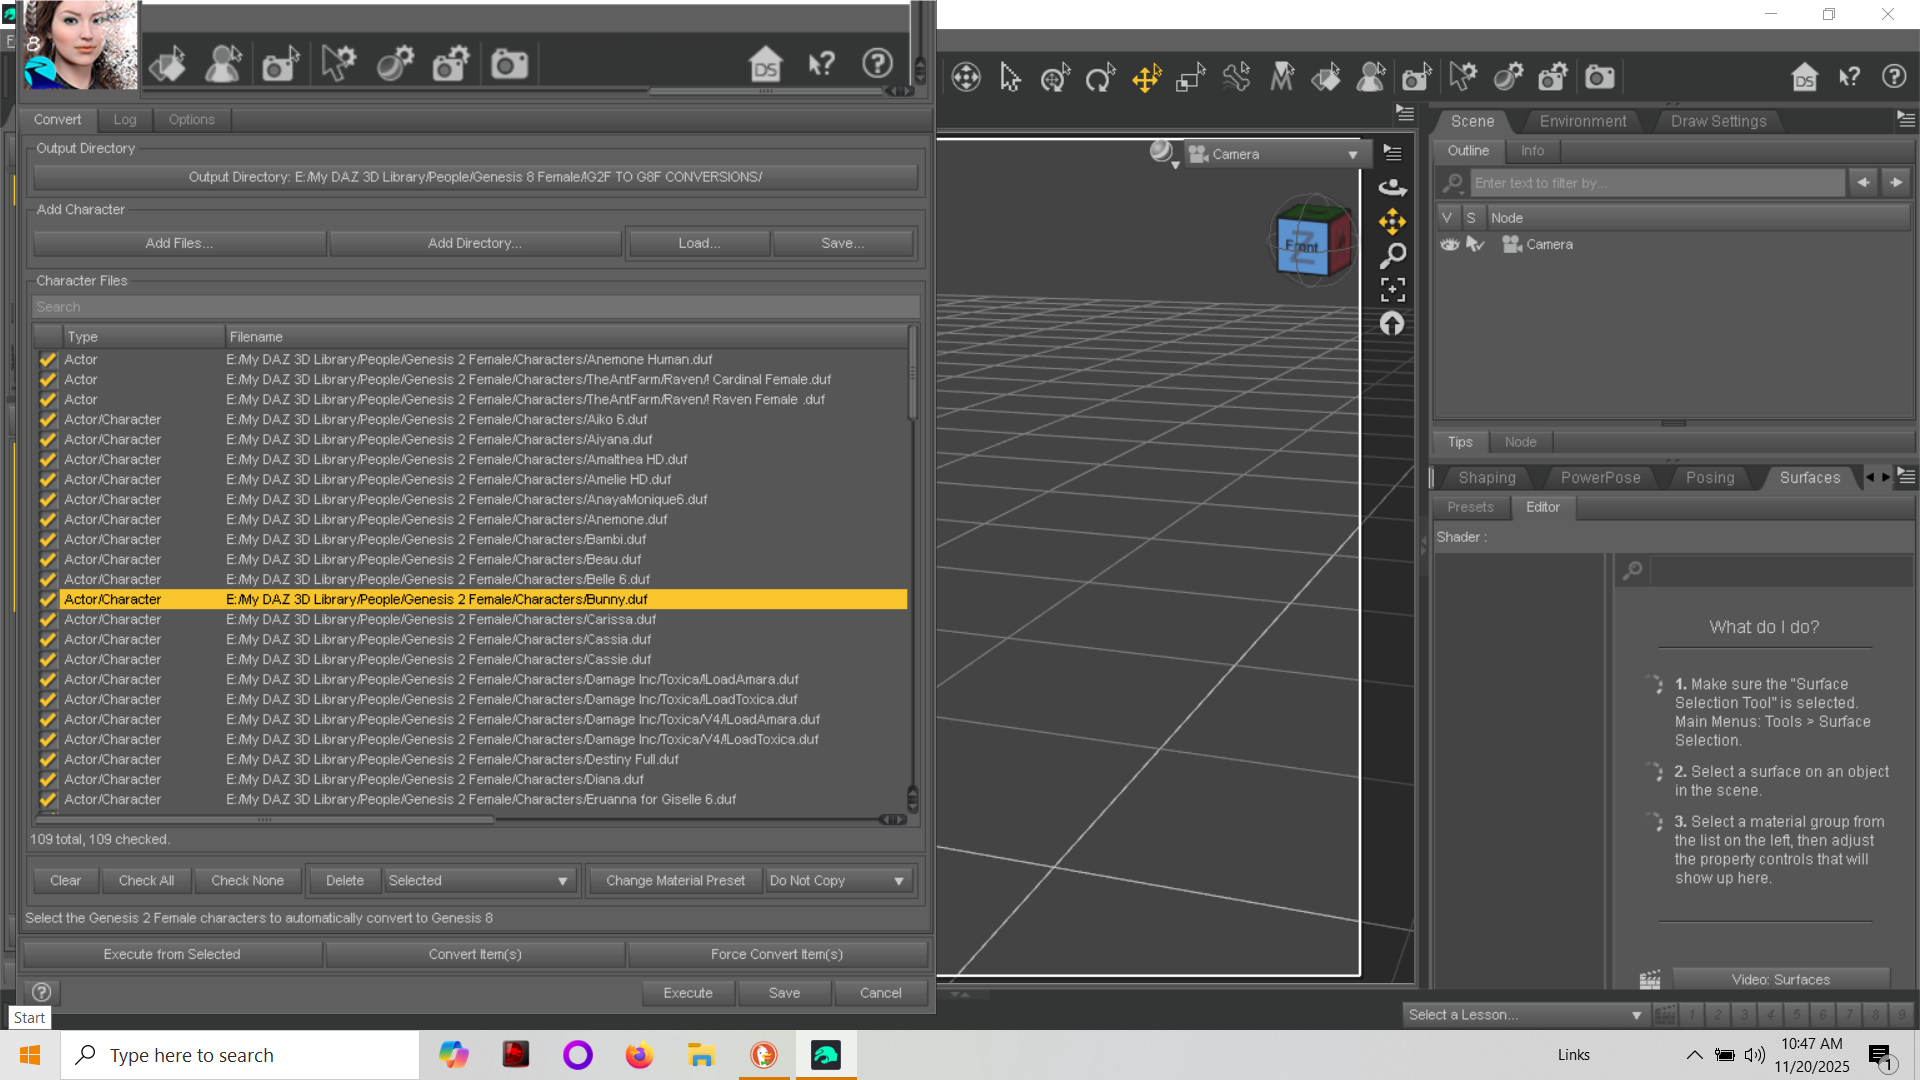Uncheck the Anemone Human.duf checkbox
The width and height of the screenshot is (1920, 1080).
[x=47, y=360]
